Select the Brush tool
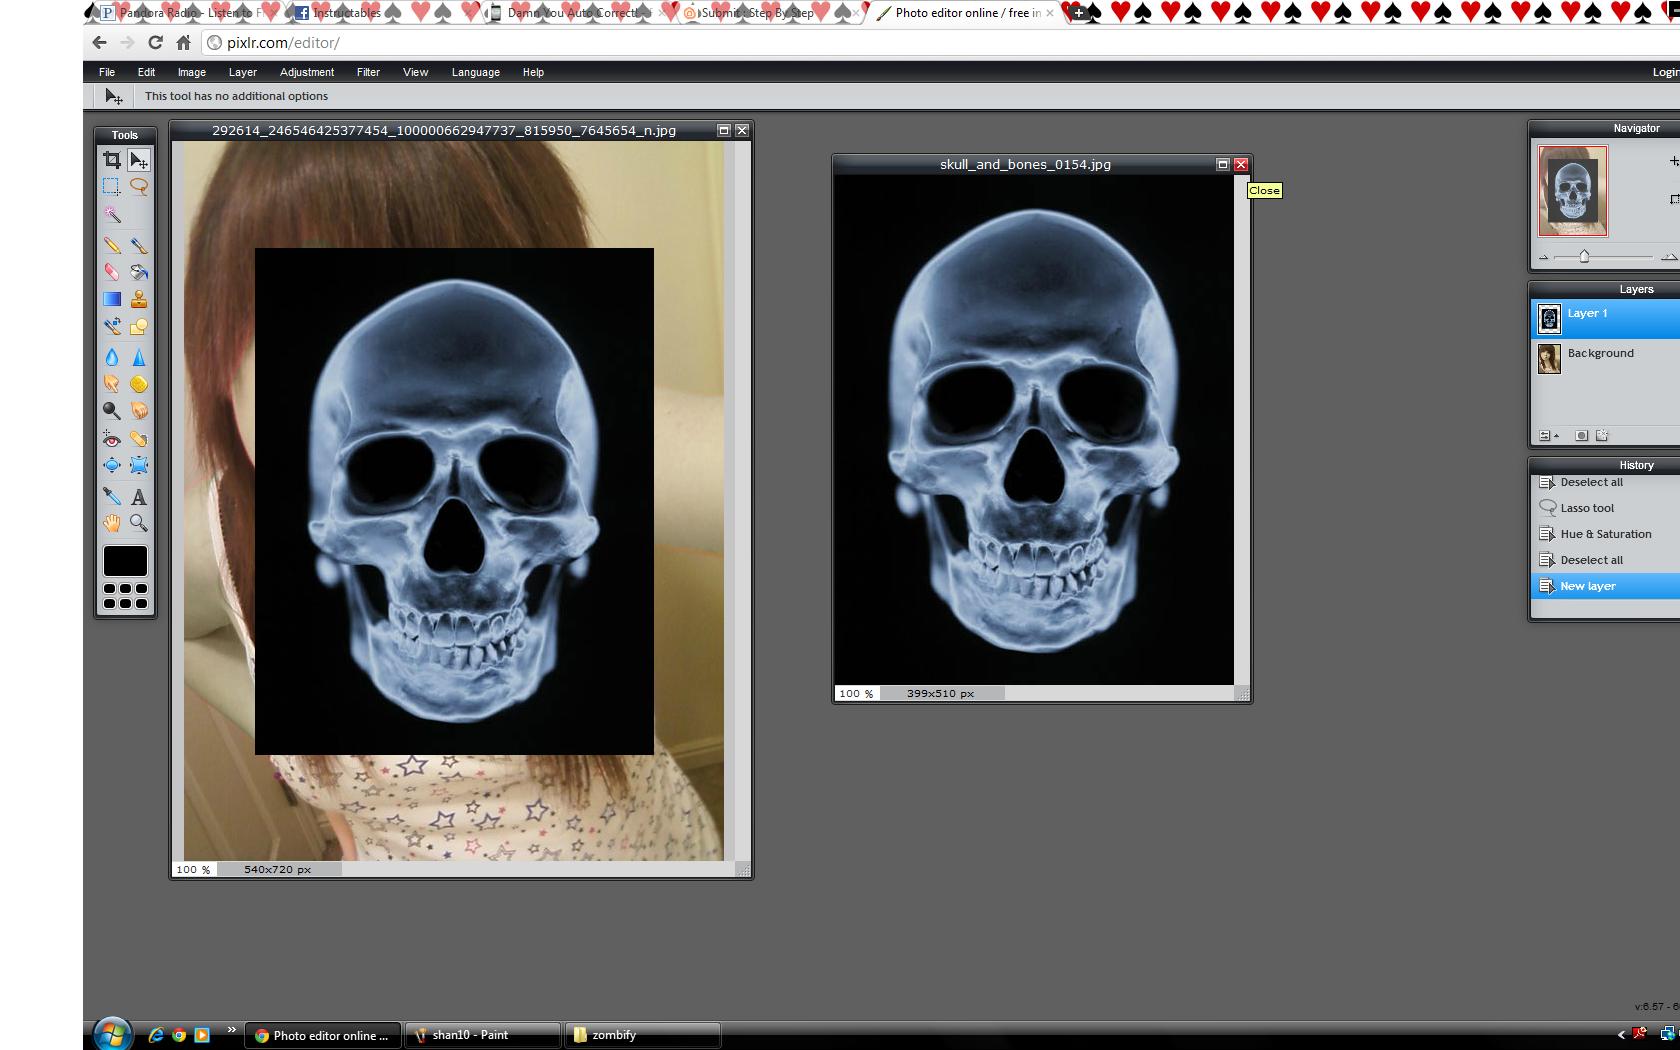This screenshot has height=1050, width=1680. 139,245
